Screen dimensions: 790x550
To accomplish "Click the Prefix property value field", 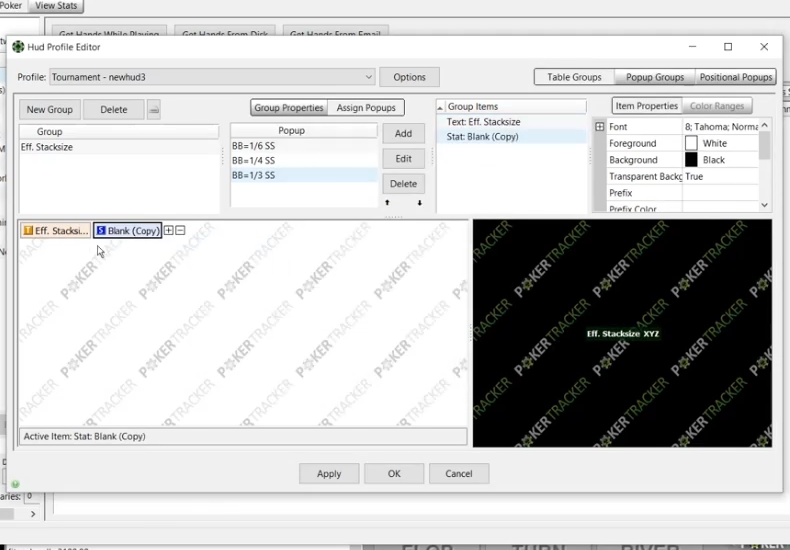I will (x=720, y=193).
